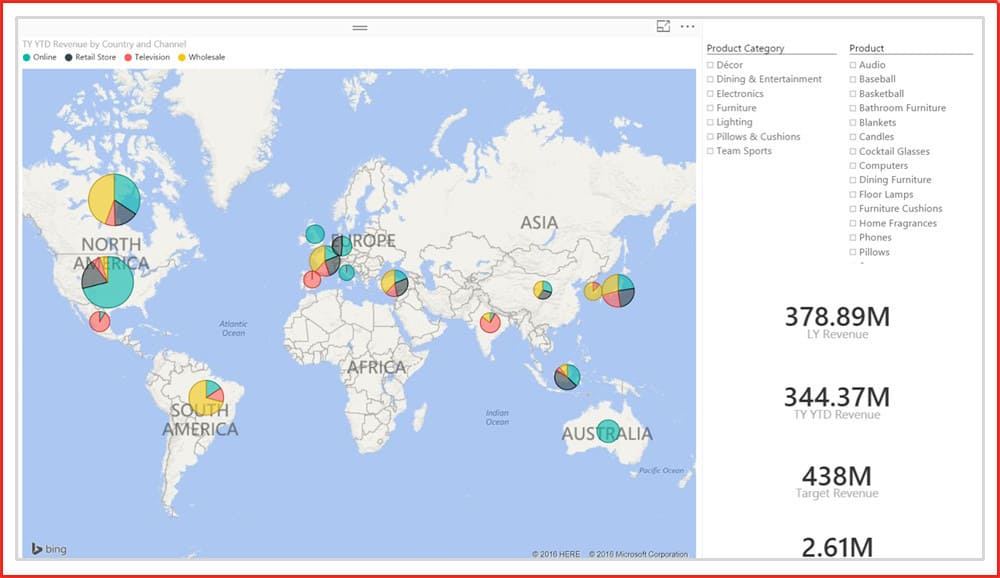
Task: Select the Wholesale legend entry
Action: pyautogui.click(x=206, y=58)
